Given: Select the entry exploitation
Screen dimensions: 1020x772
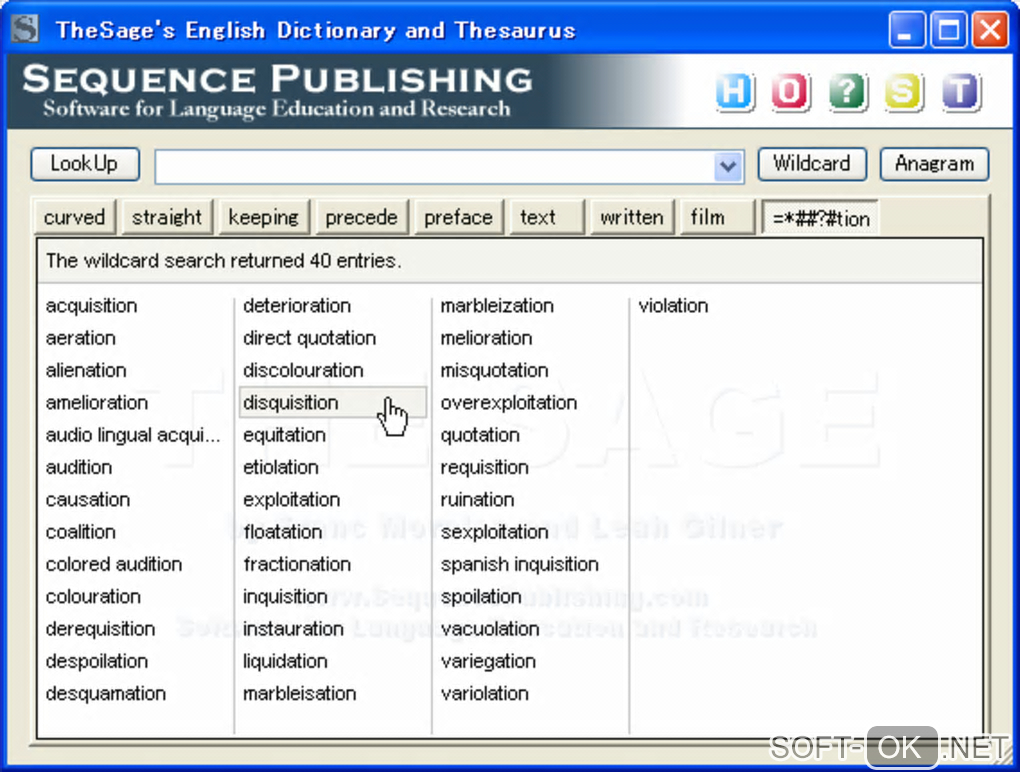Looking at the screenshot, I should click(x=291, y=499).
